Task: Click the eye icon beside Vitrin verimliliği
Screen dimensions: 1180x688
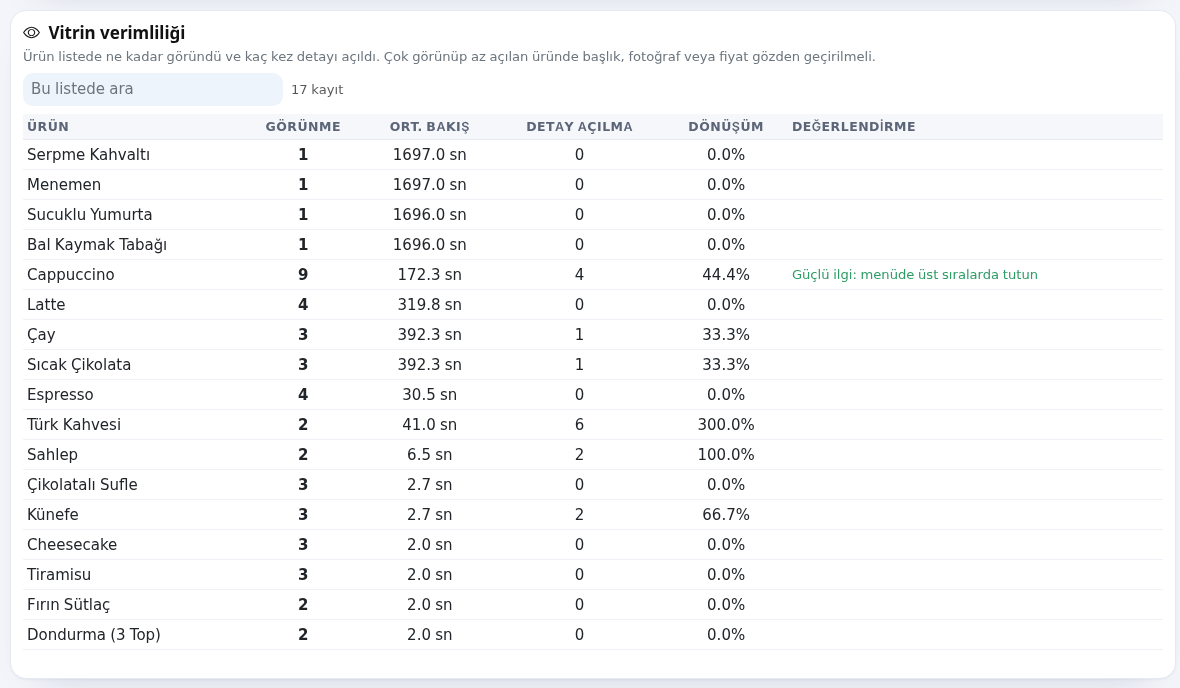Action: click(32, 33)
